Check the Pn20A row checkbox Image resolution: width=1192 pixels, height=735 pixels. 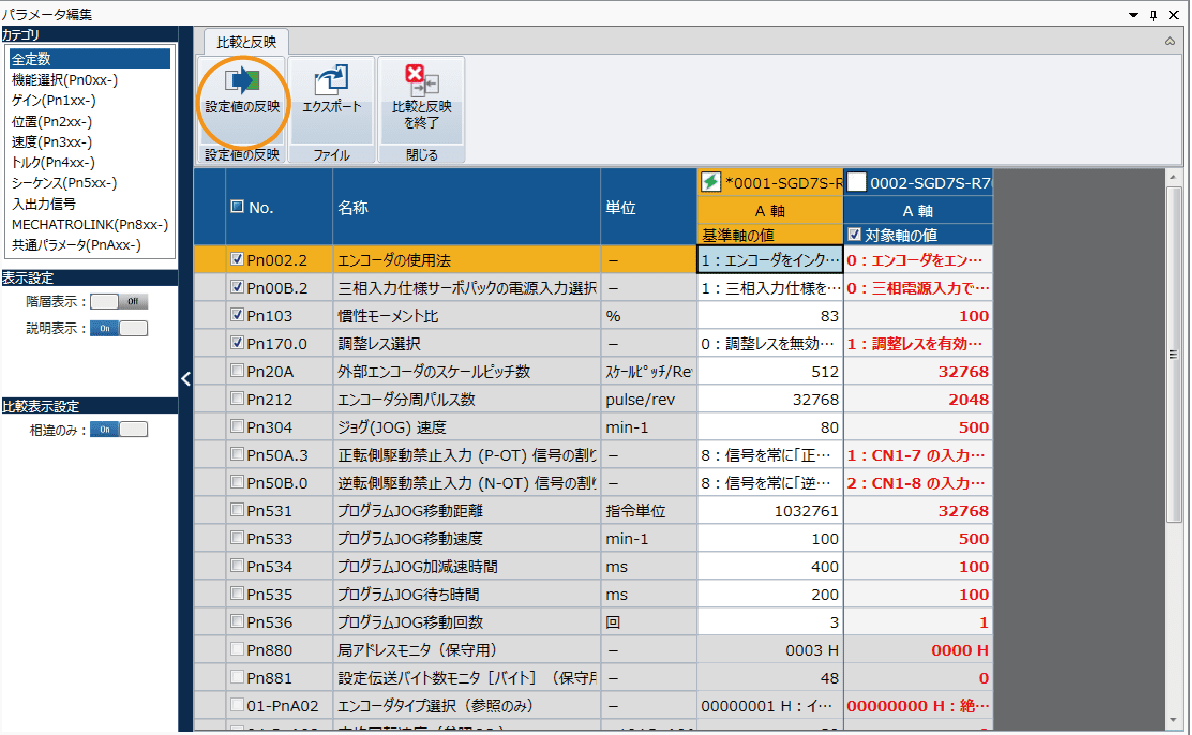237,371
